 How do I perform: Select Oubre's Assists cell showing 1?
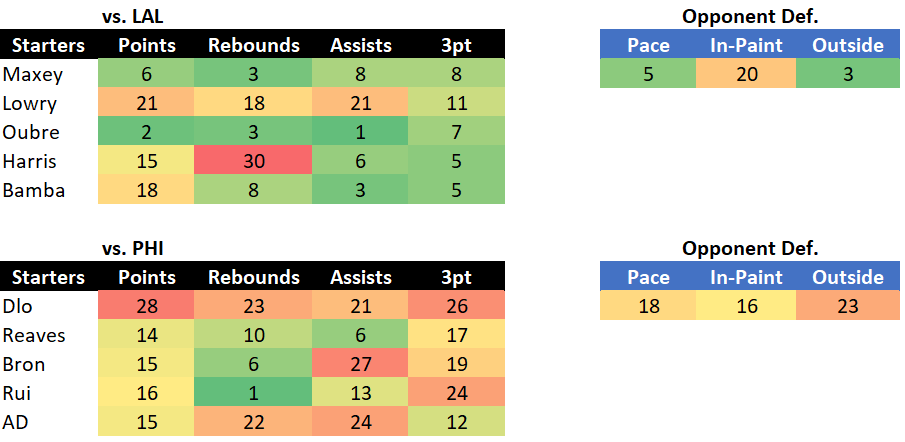[x=361, y=132]
